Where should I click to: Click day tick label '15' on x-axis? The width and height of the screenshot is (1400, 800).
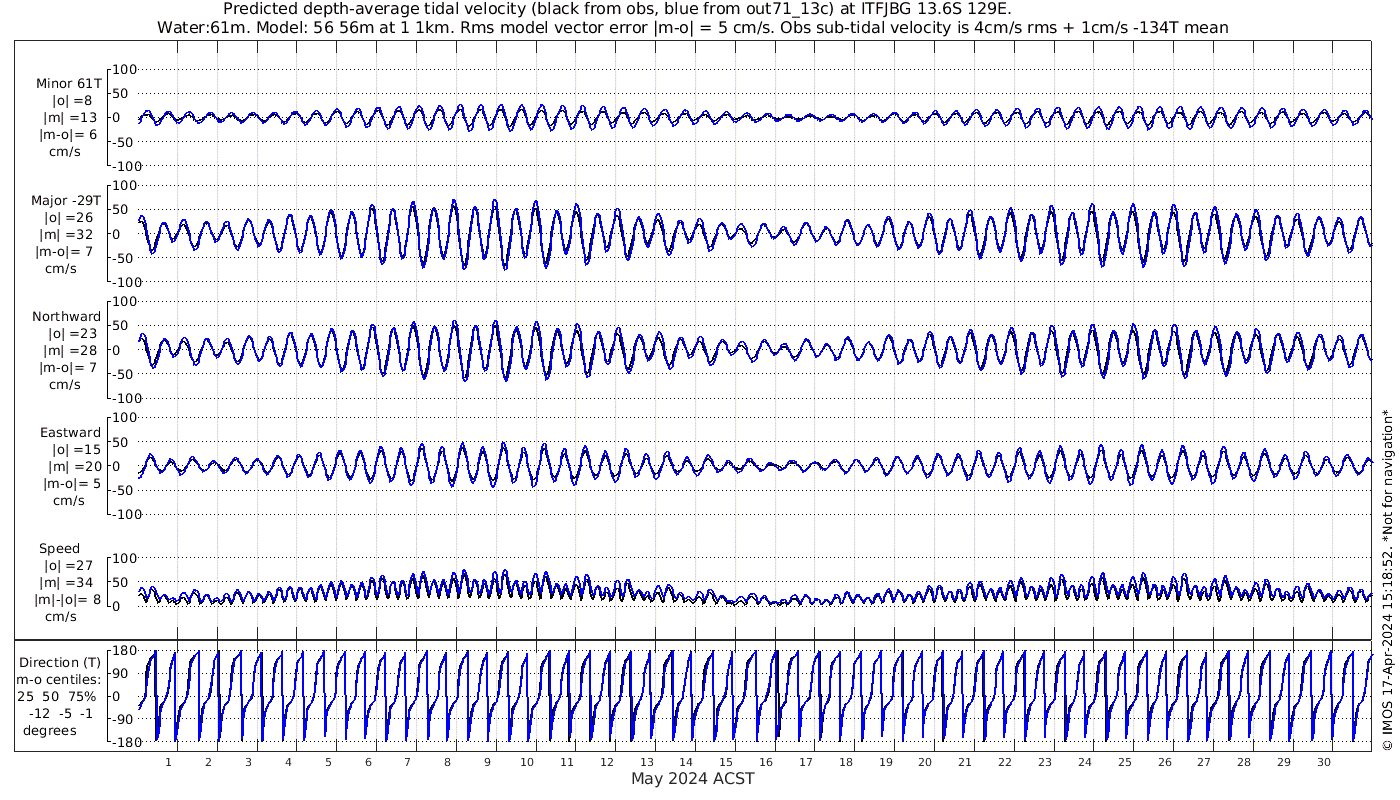pos(726,762)
